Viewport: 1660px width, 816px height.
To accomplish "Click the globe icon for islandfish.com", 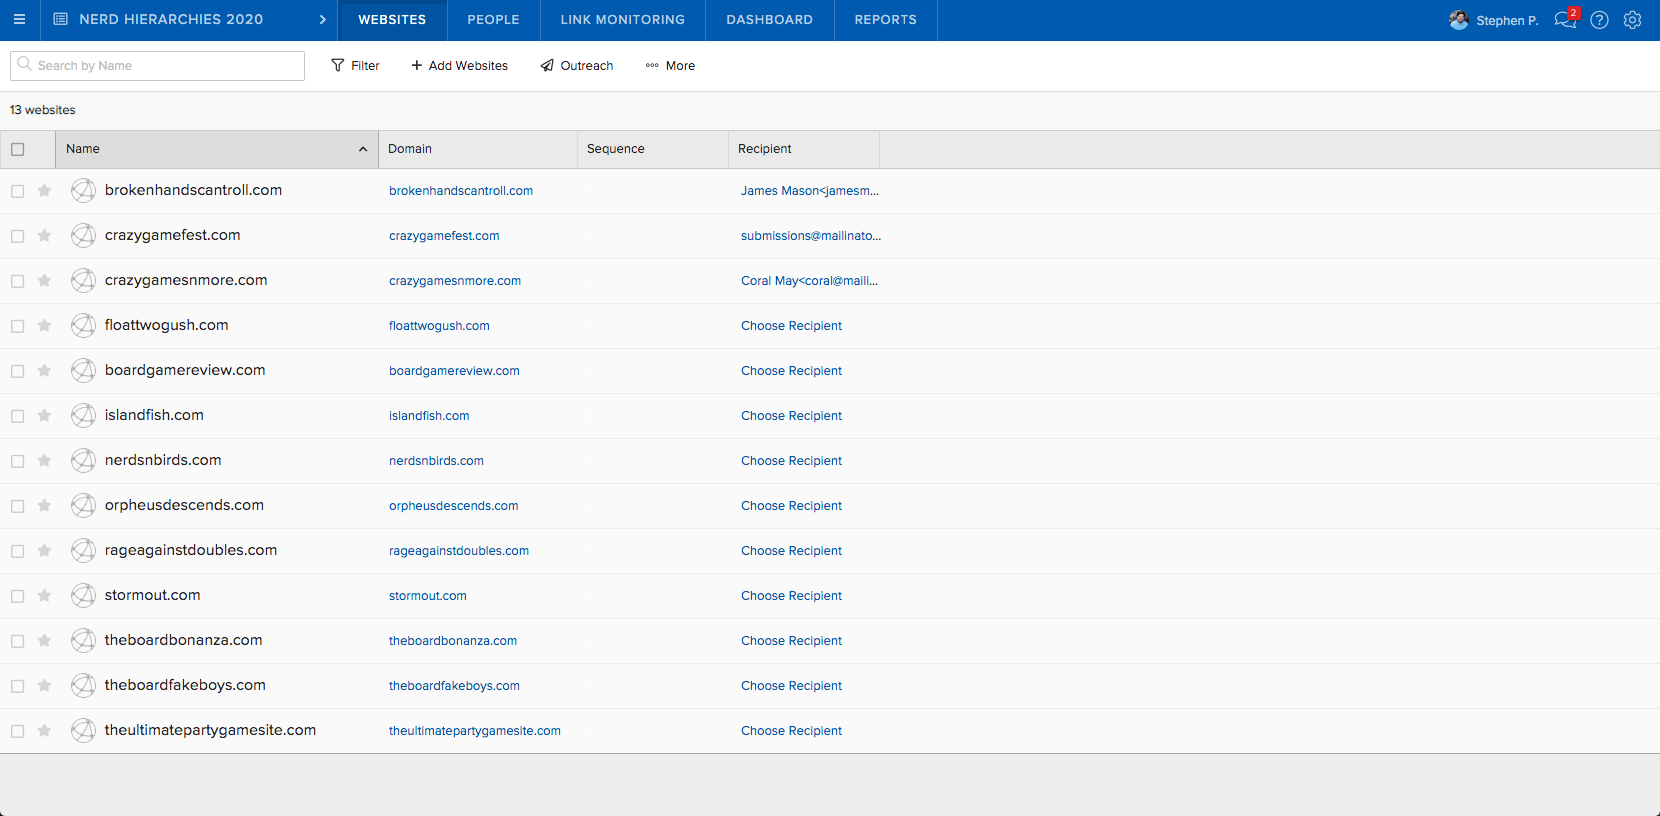I will (84, 416).
